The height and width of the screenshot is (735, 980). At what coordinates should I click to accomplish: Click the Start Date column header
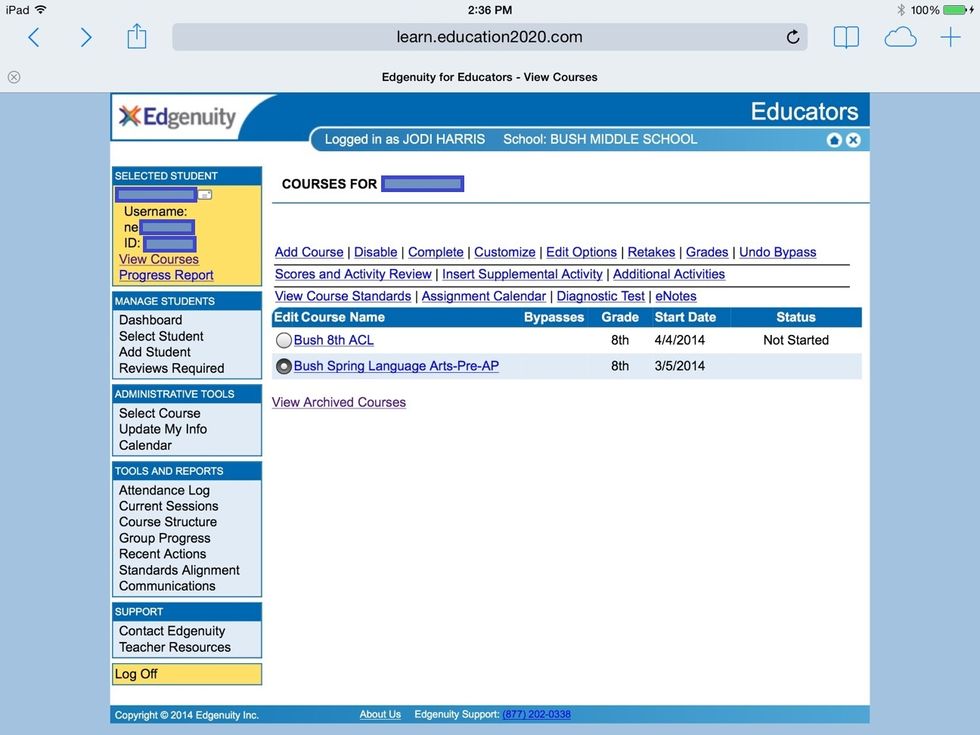coord(685,317)
